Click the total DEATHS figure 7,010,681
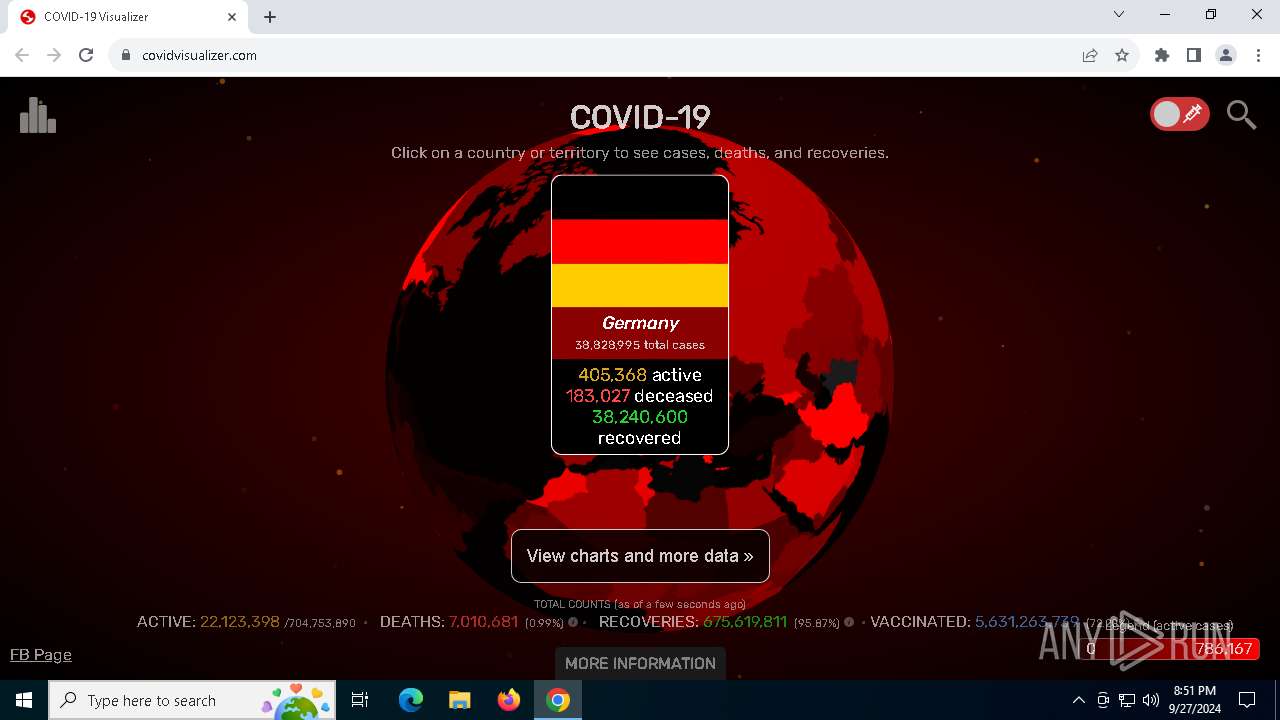Screen dimensions: 1280x720 tap(484, 622)
